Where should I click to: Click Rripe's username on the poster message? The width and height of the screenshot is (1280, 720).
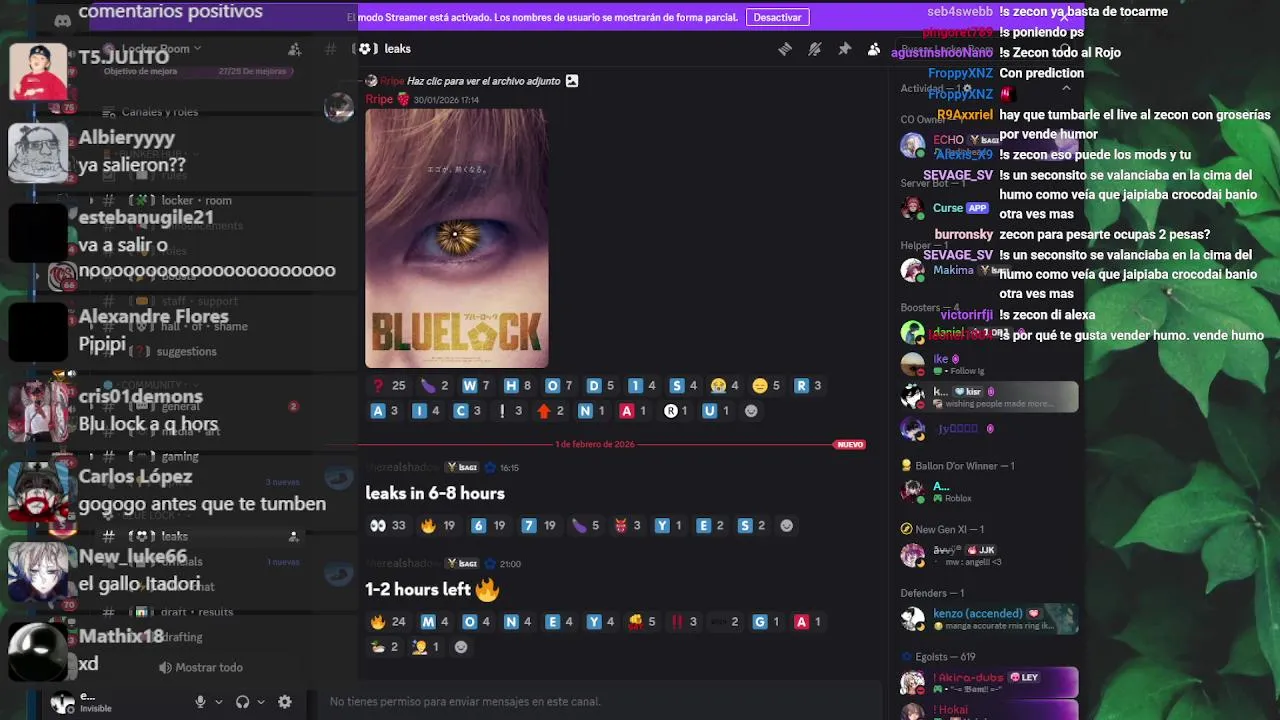(379, 100)
